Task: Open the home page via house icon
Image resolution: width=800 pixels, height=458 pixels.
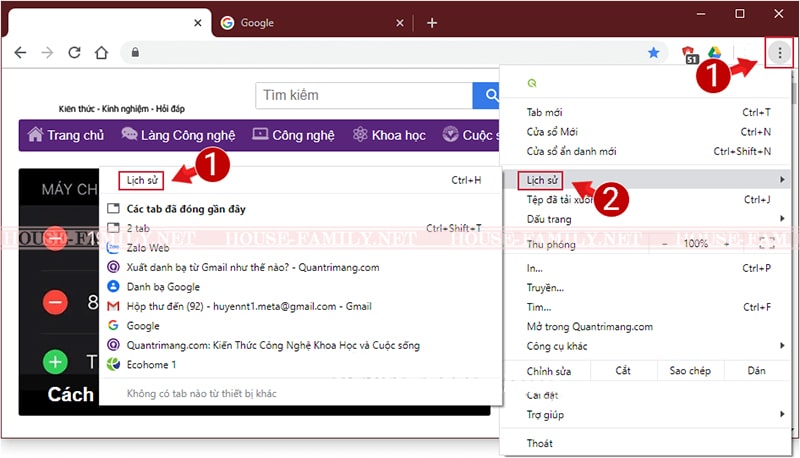Action: 102,52
